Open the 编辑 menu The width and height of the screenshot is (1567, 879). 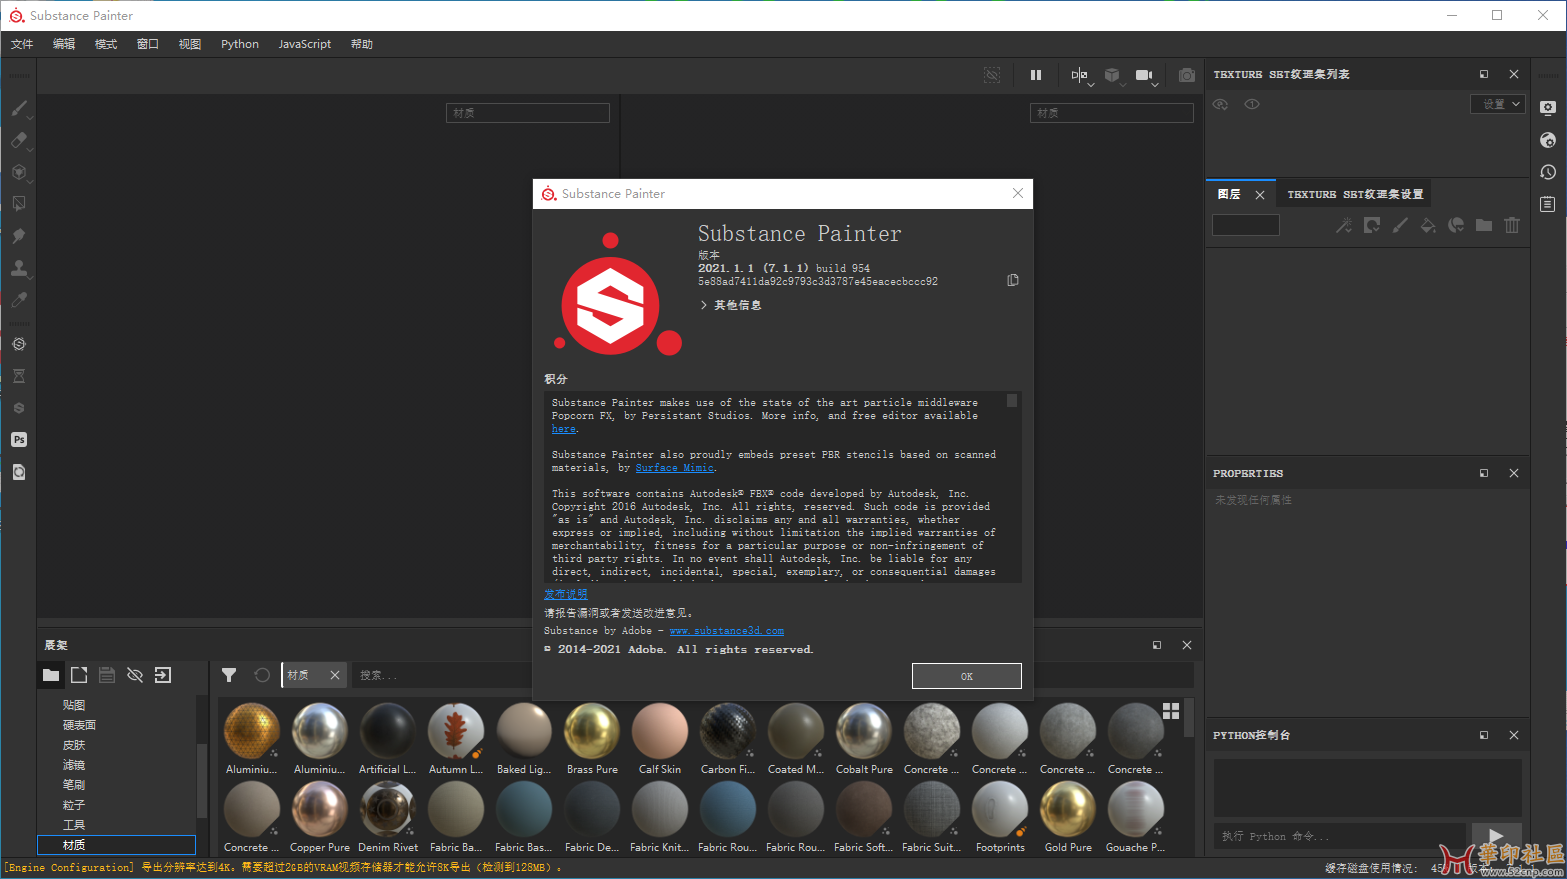click(x=64, y=44)
